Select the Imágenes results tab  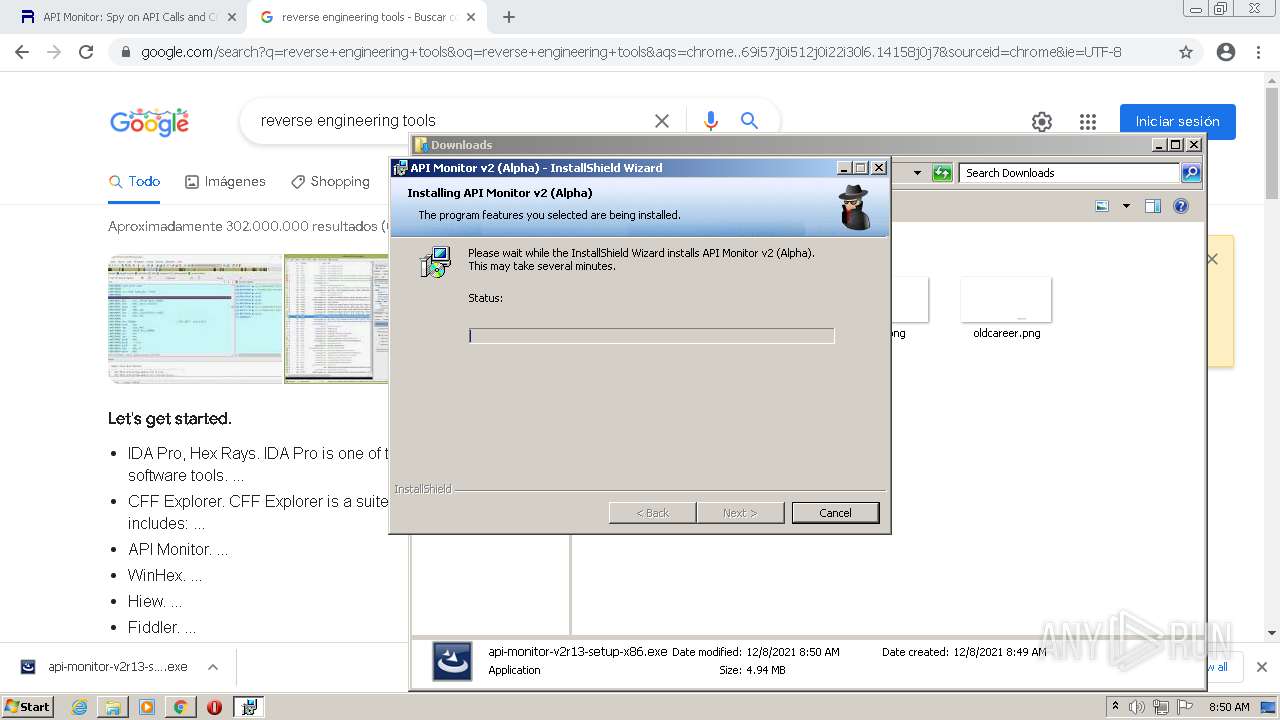pos(225,181)
